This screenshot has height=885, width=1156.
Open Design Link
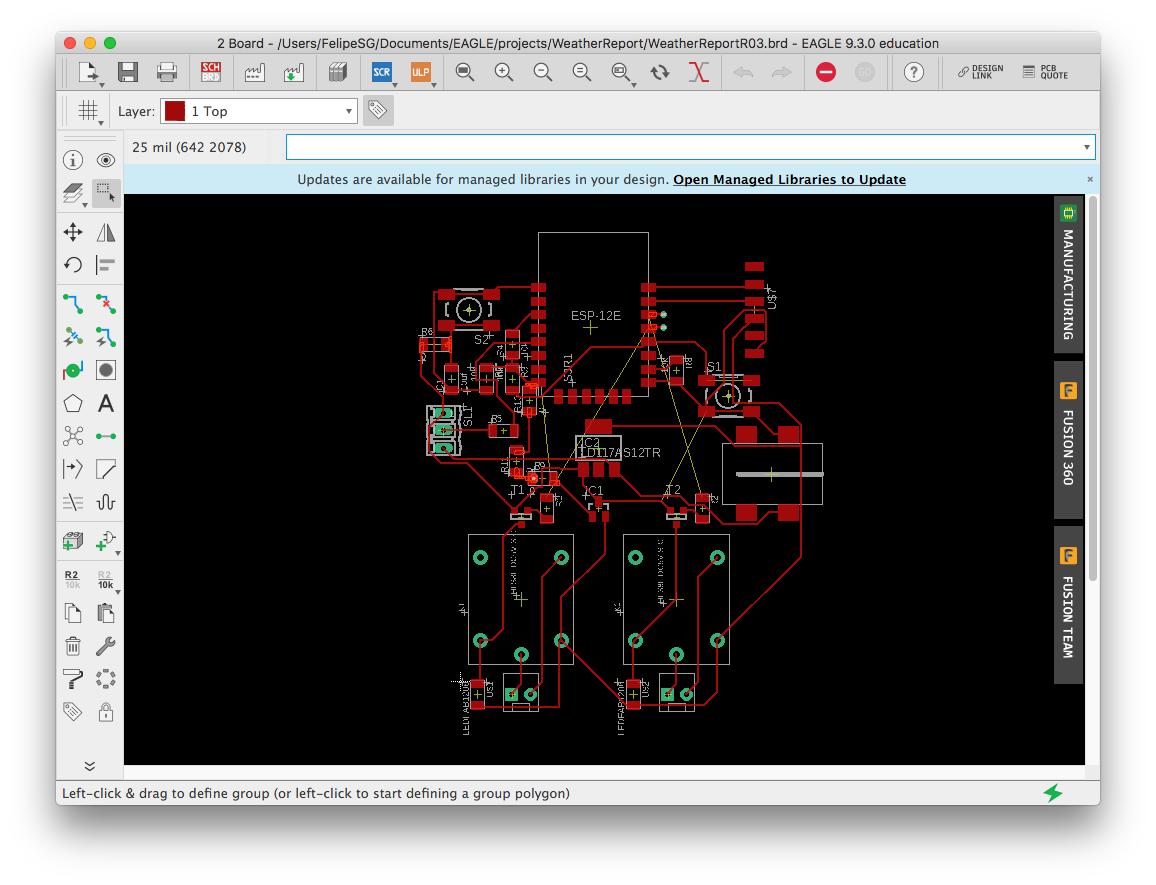pos(981,72)
